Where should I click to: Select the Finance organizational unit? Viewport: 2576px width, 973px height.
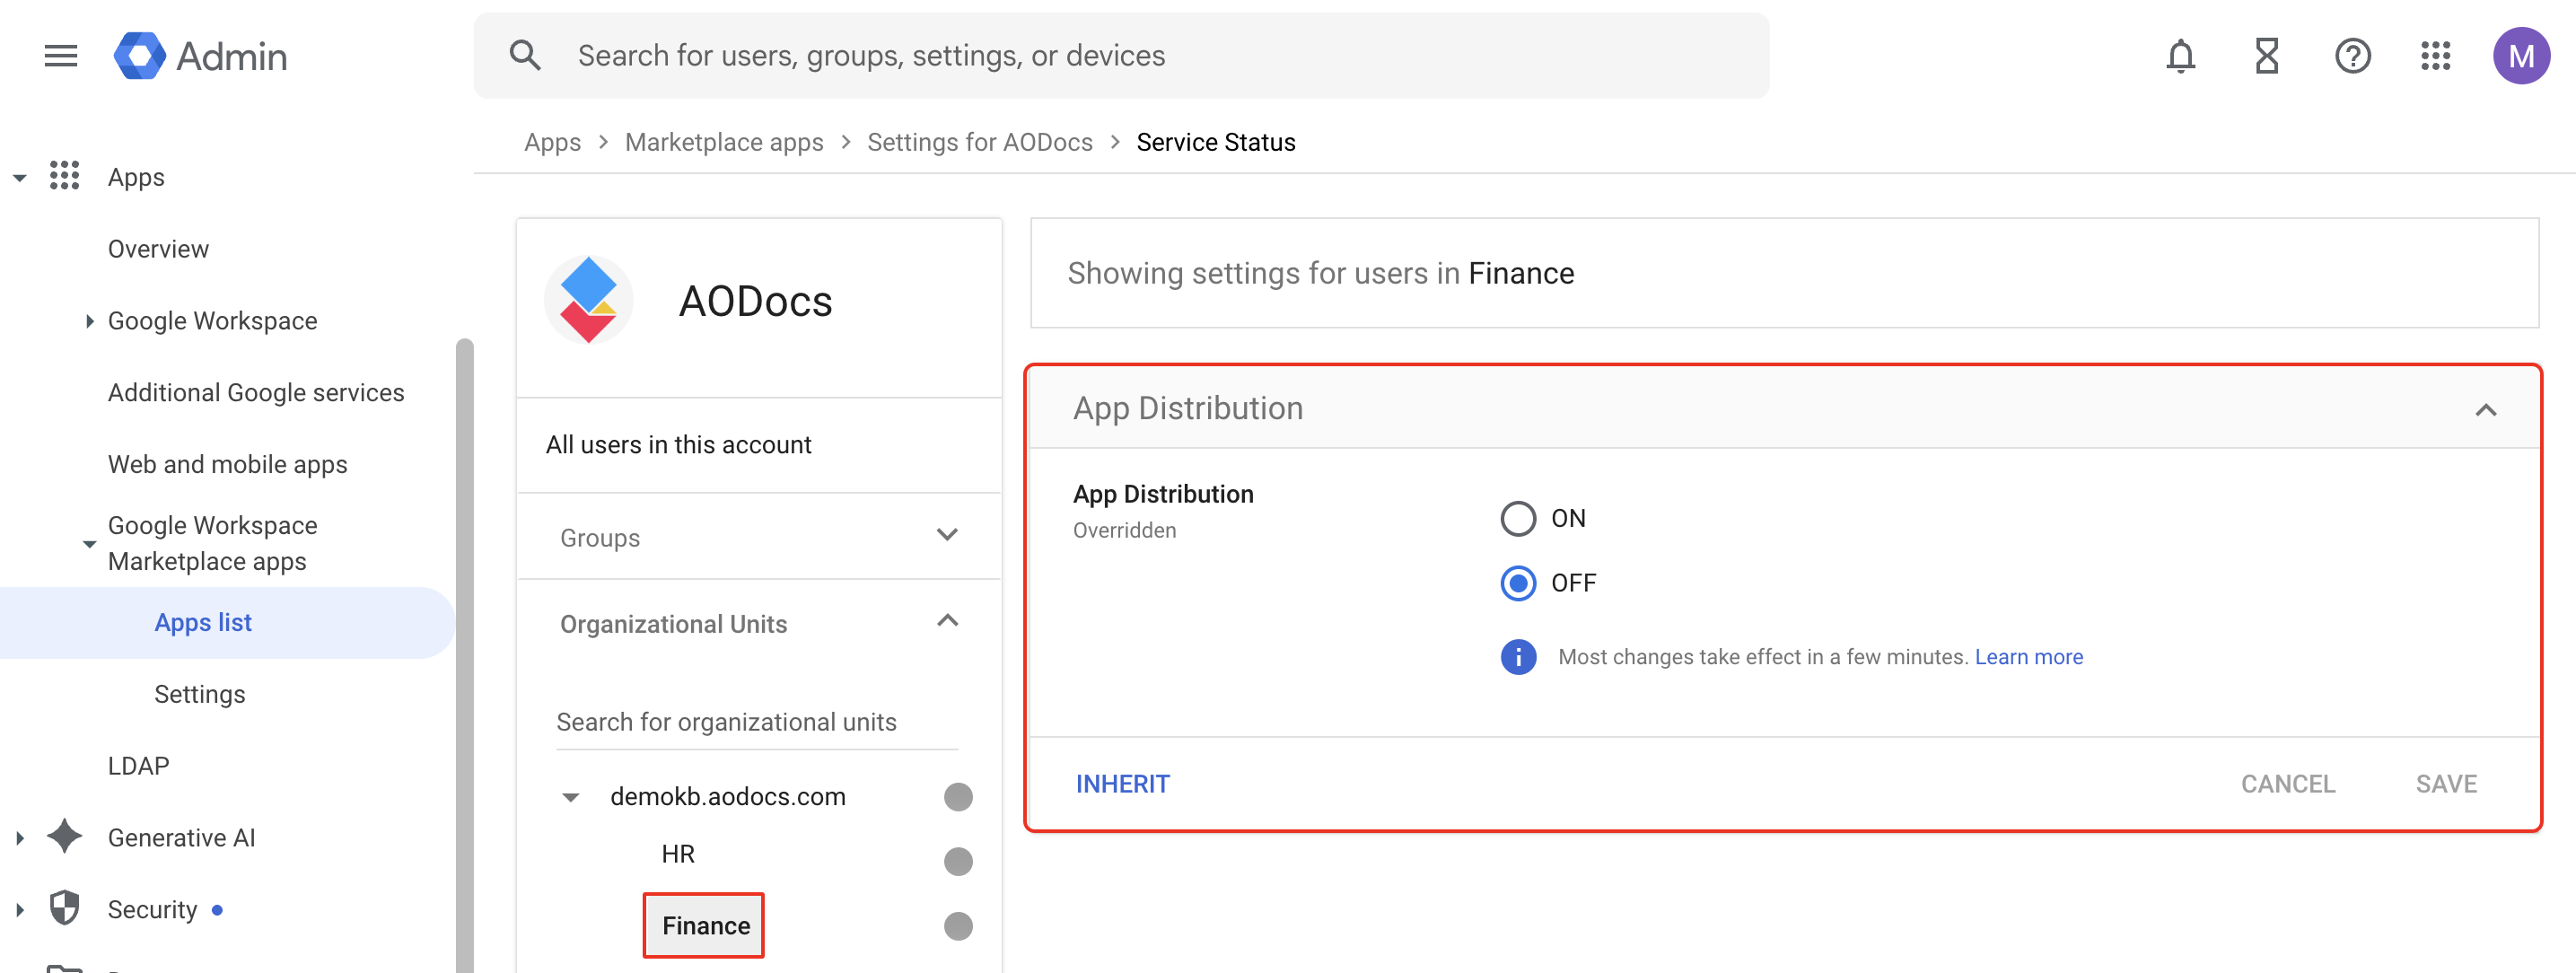point(705,925)
